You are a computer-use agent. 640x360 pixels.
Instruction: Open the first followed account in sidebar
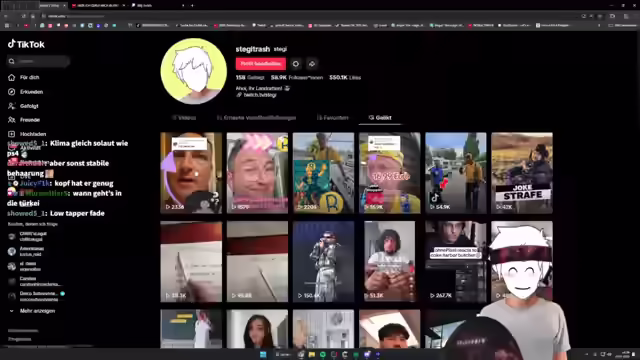pyautogui.click(x=29, y=236)
